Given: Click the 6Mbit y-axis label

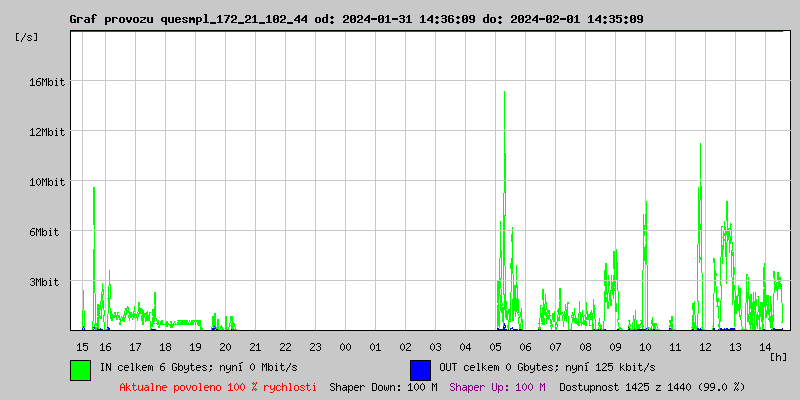Looking at the screenshot, I should pyautogui.click(x=46, y=232).
